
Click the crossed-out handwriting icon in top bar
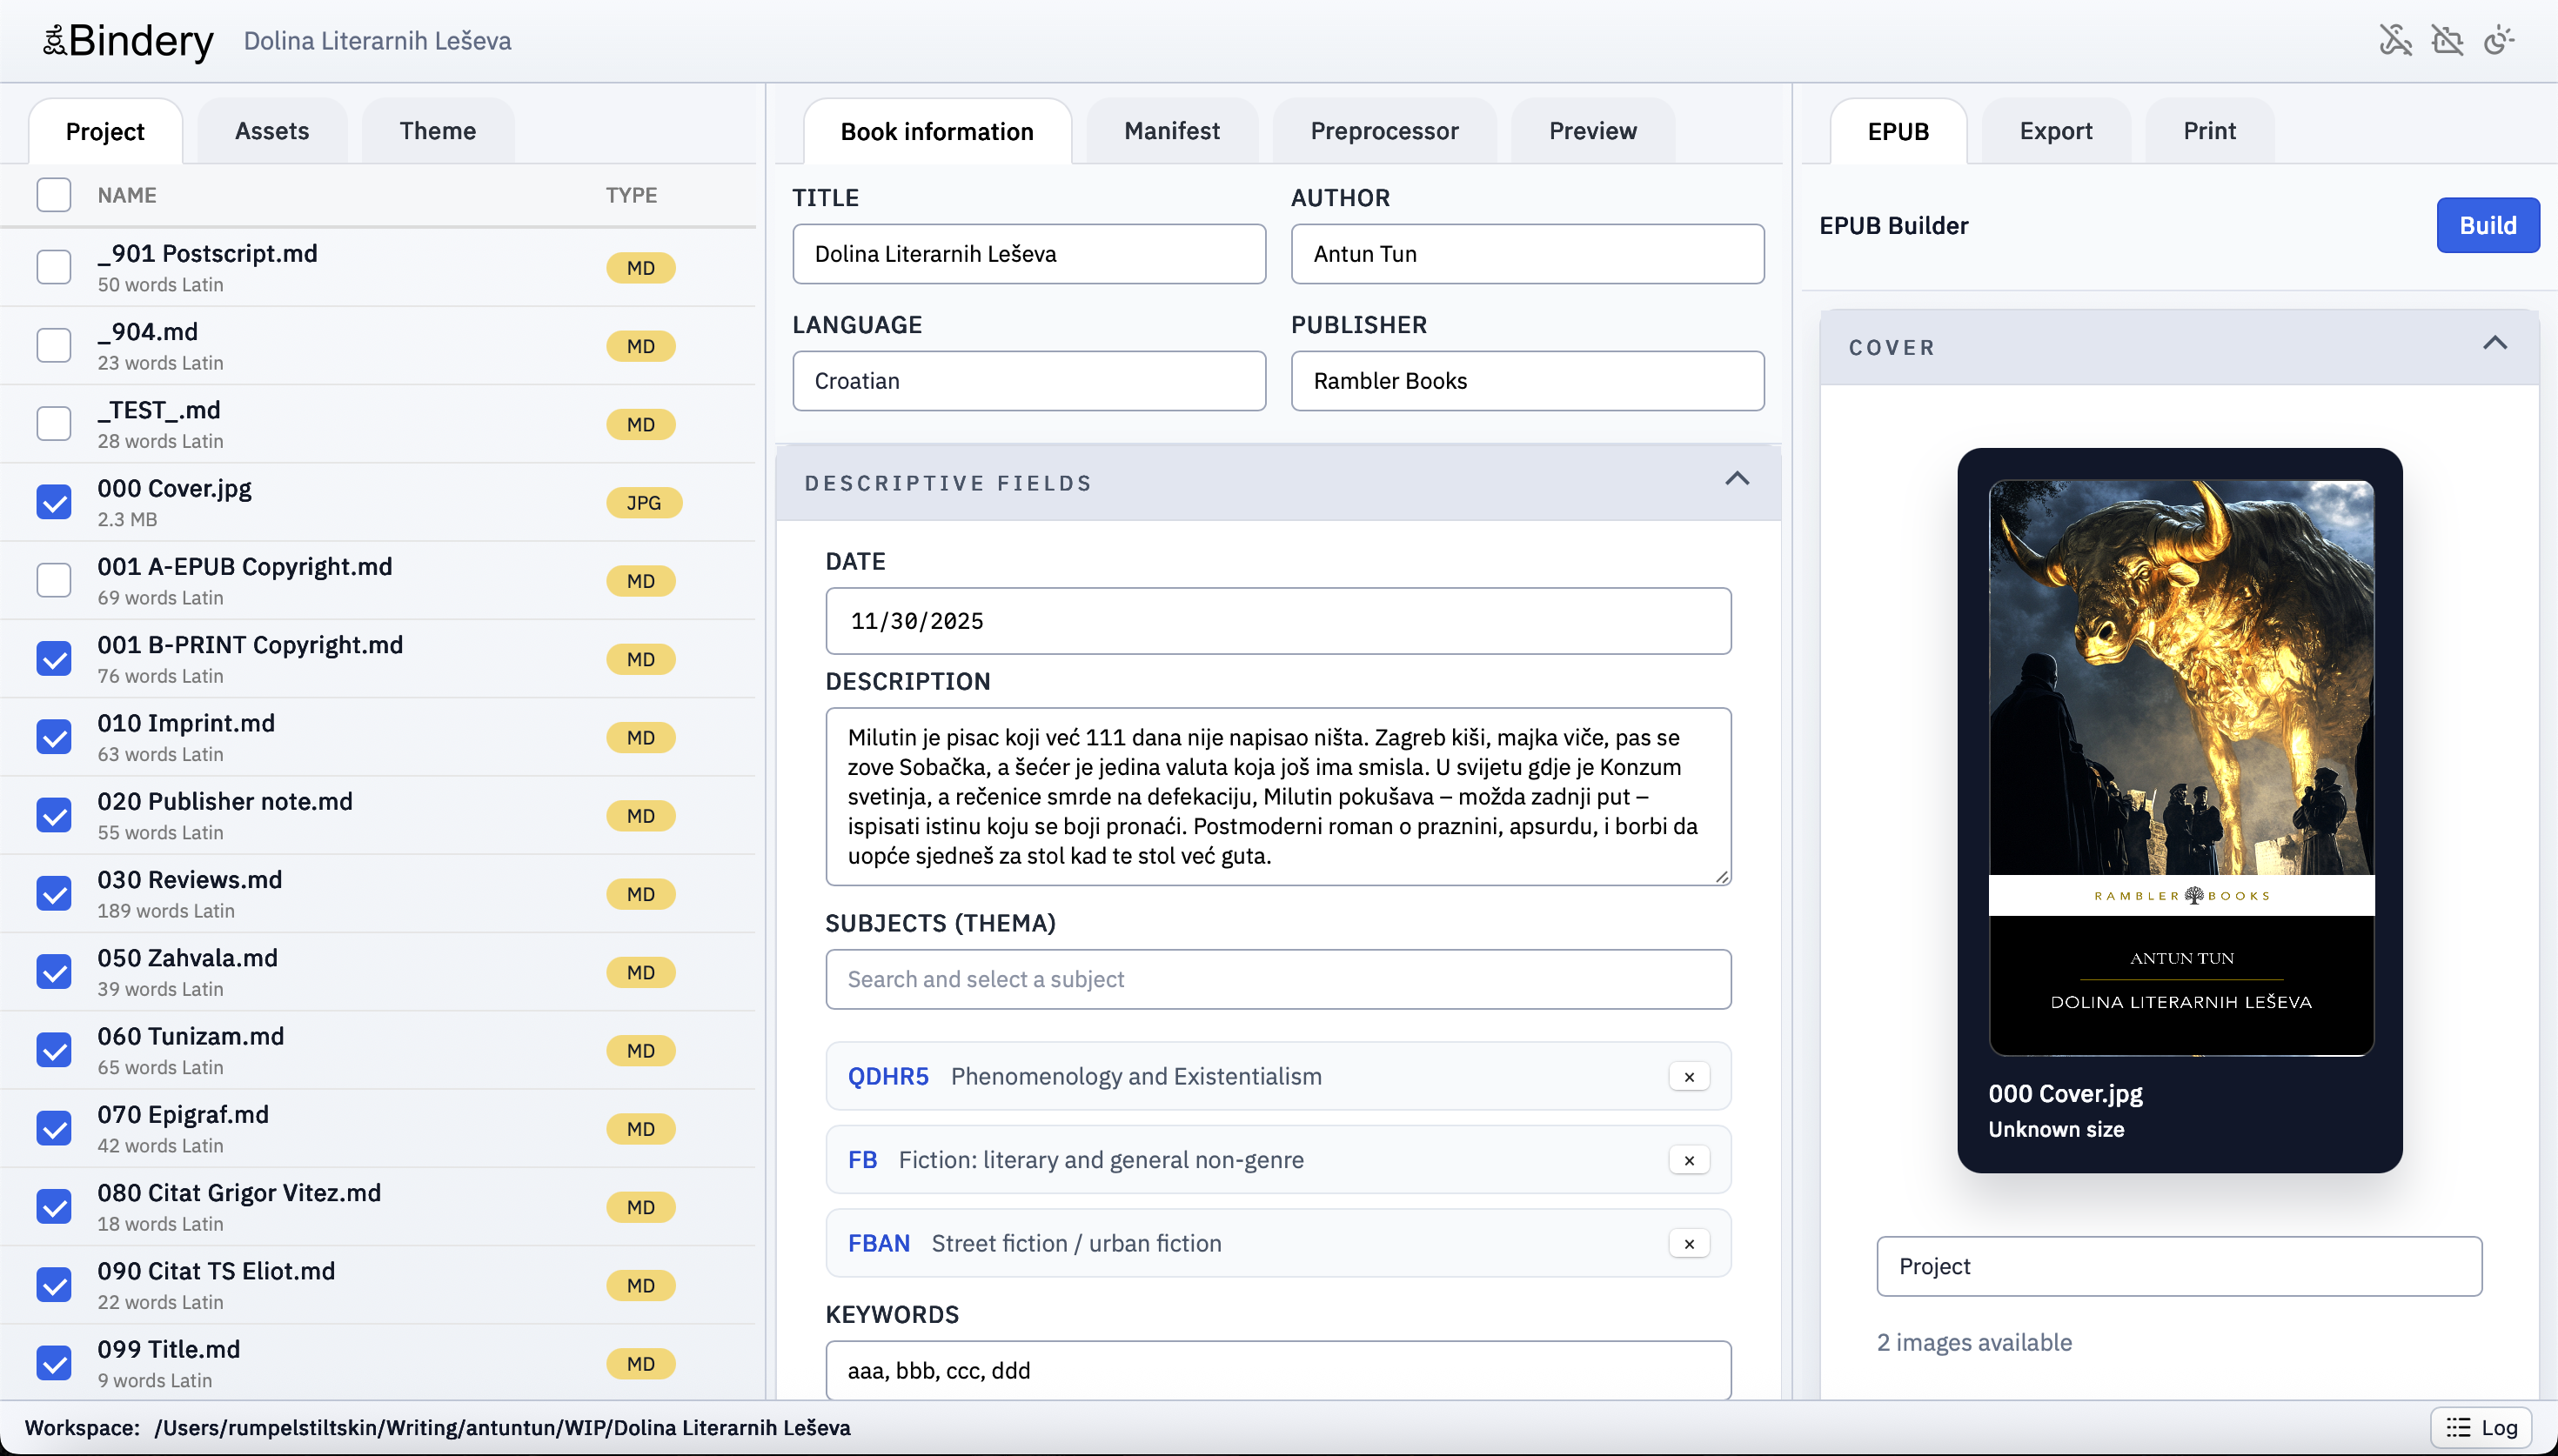click(2396, 40)
